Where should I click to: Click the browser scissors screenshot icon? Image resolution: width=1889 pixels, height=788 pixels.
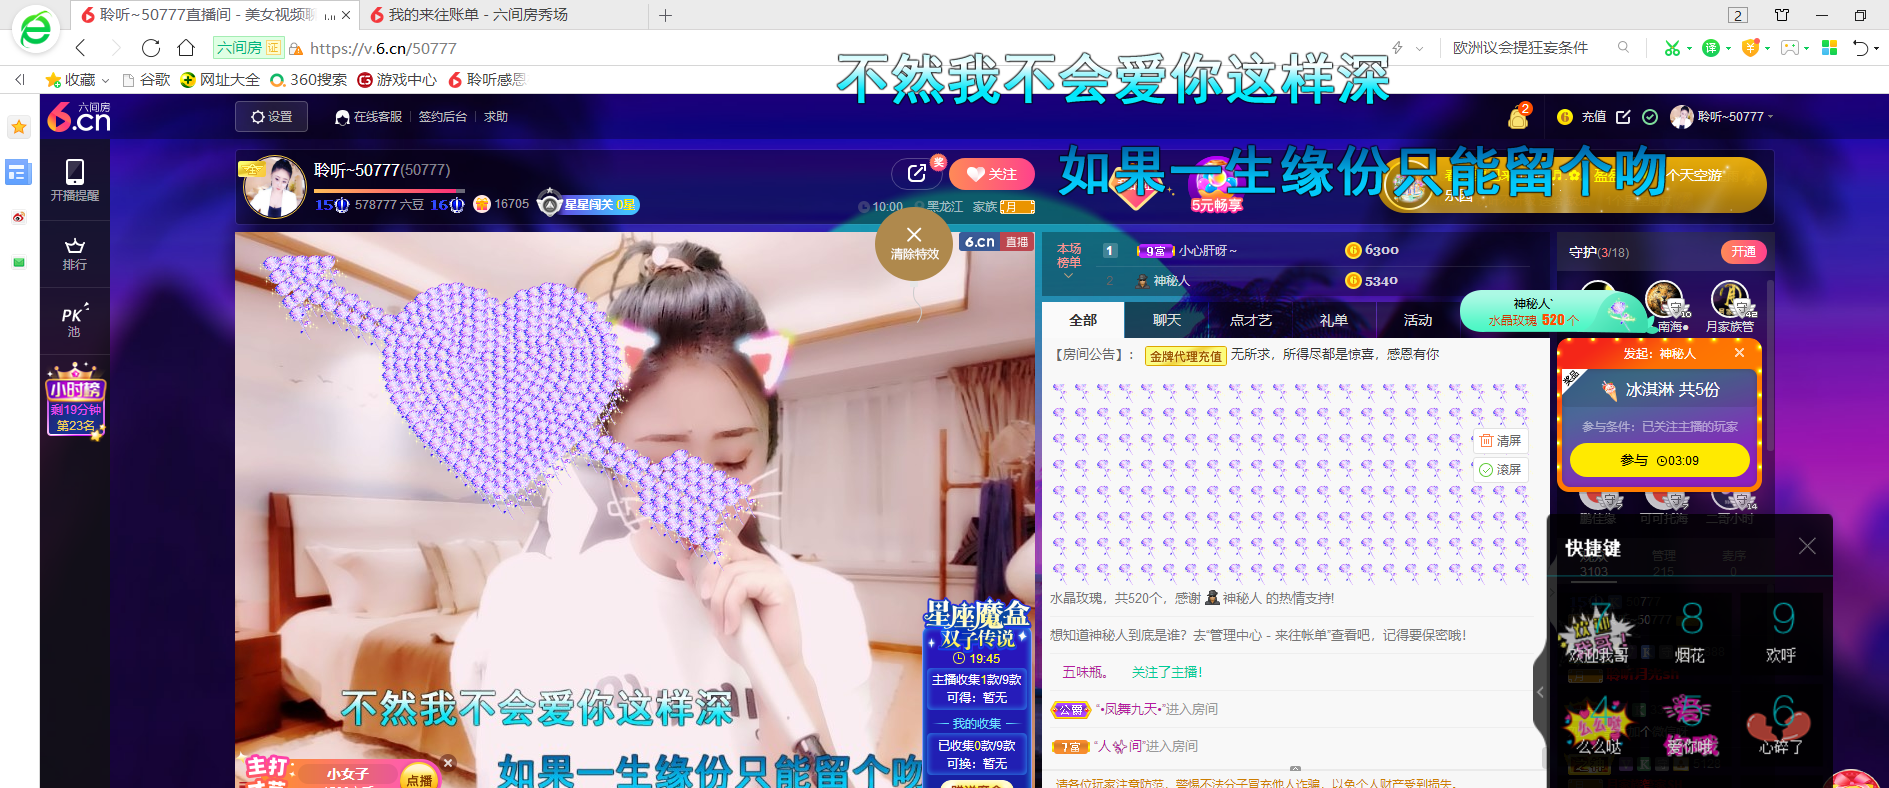[1672, 48]
